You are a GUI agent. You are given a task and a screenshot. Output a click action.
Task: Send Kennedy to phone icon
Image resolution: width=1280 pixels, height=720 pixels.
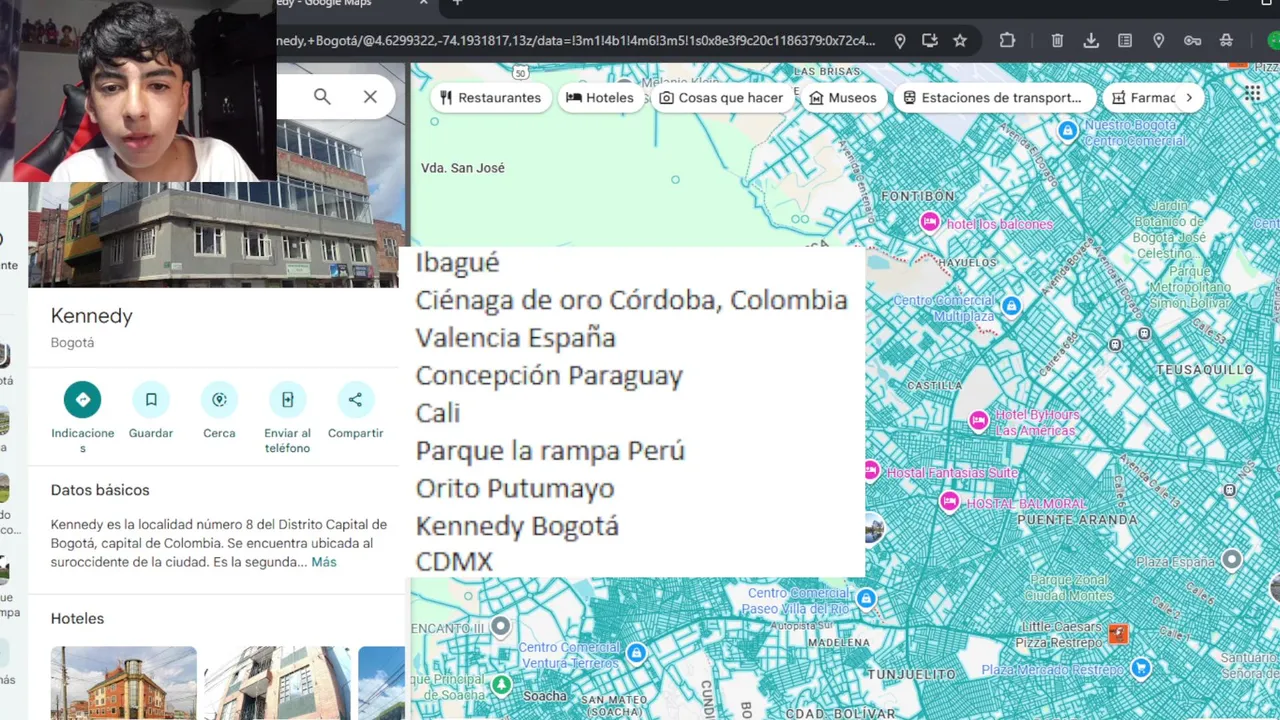(x=287, y=399)
